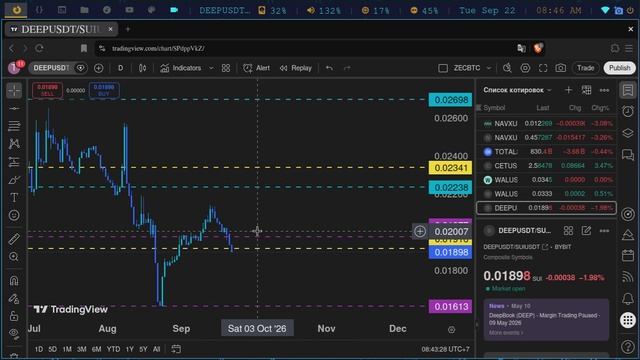Image resolution: width=640 pixels, height=360 pixels.
Task: Toggle magnet mode for drawings
Action: pos(14,281)
